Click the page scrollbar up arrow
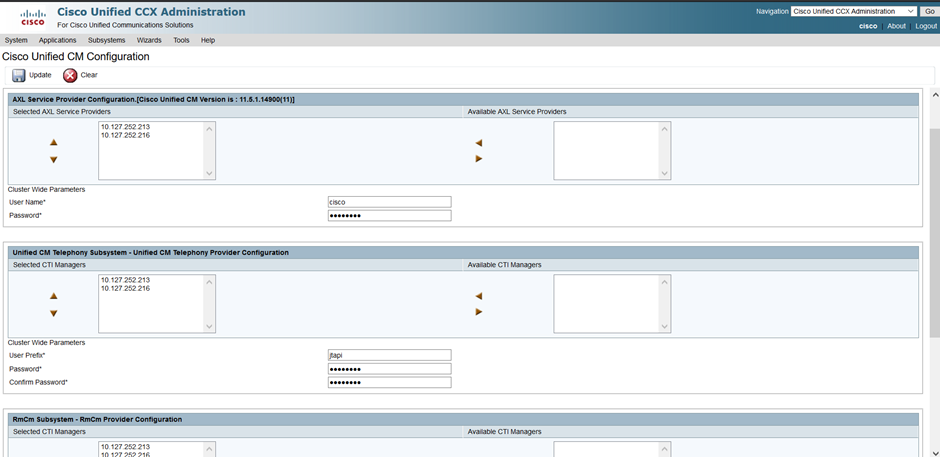940x457 pixels. pyautogui.click(x=935, y=95)
